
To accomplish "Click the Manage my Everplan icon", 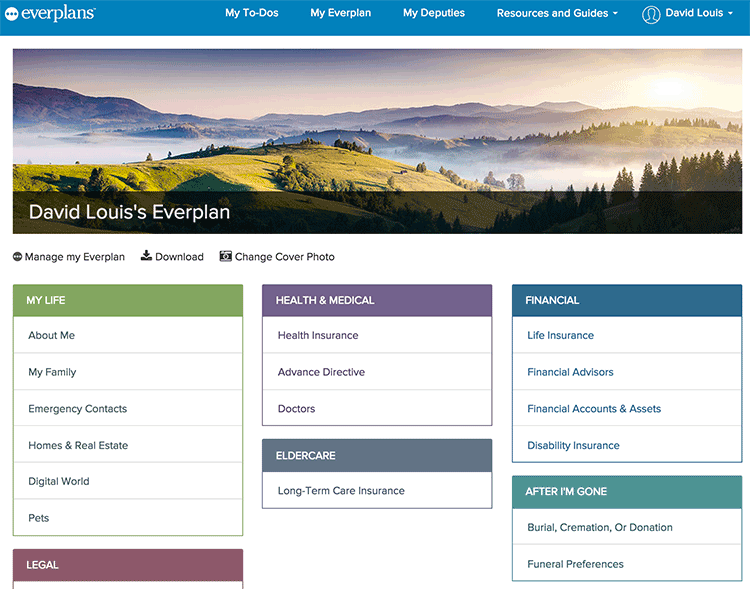I will click(x=17, y=256).
